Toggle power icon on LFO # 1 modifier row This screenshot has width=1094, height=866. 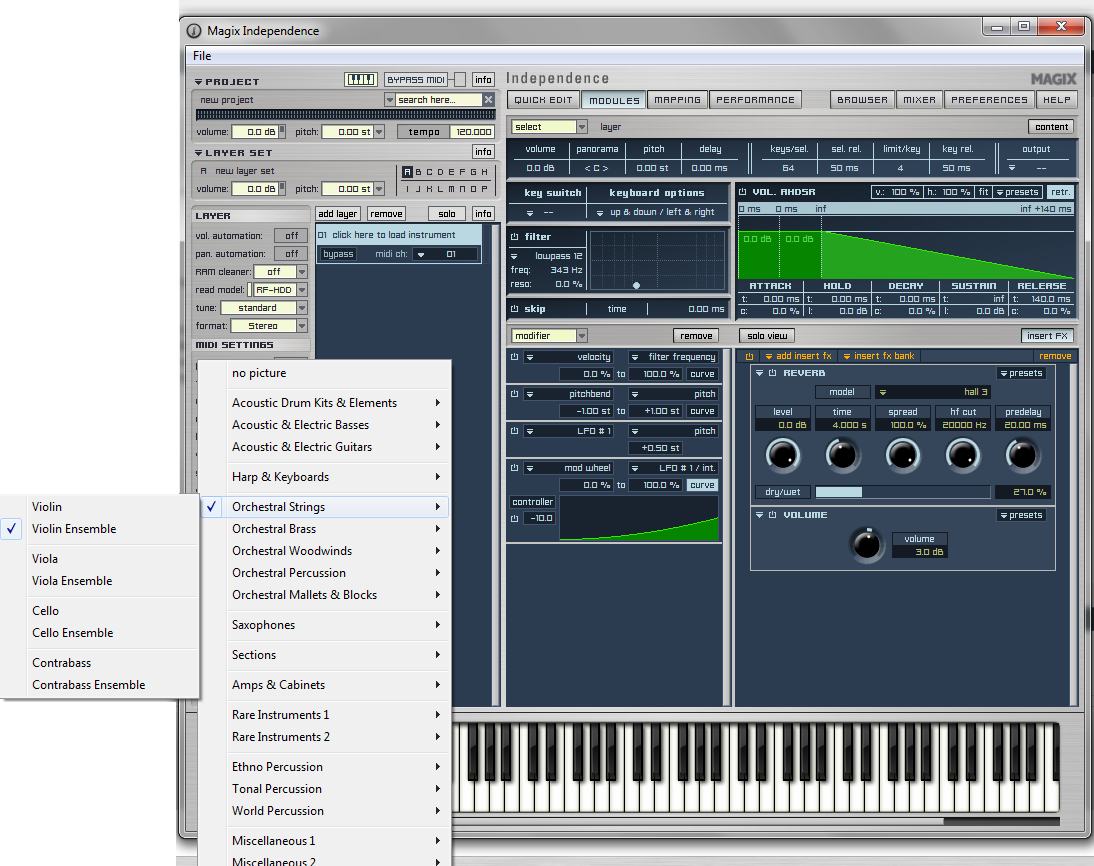[515, 431]
